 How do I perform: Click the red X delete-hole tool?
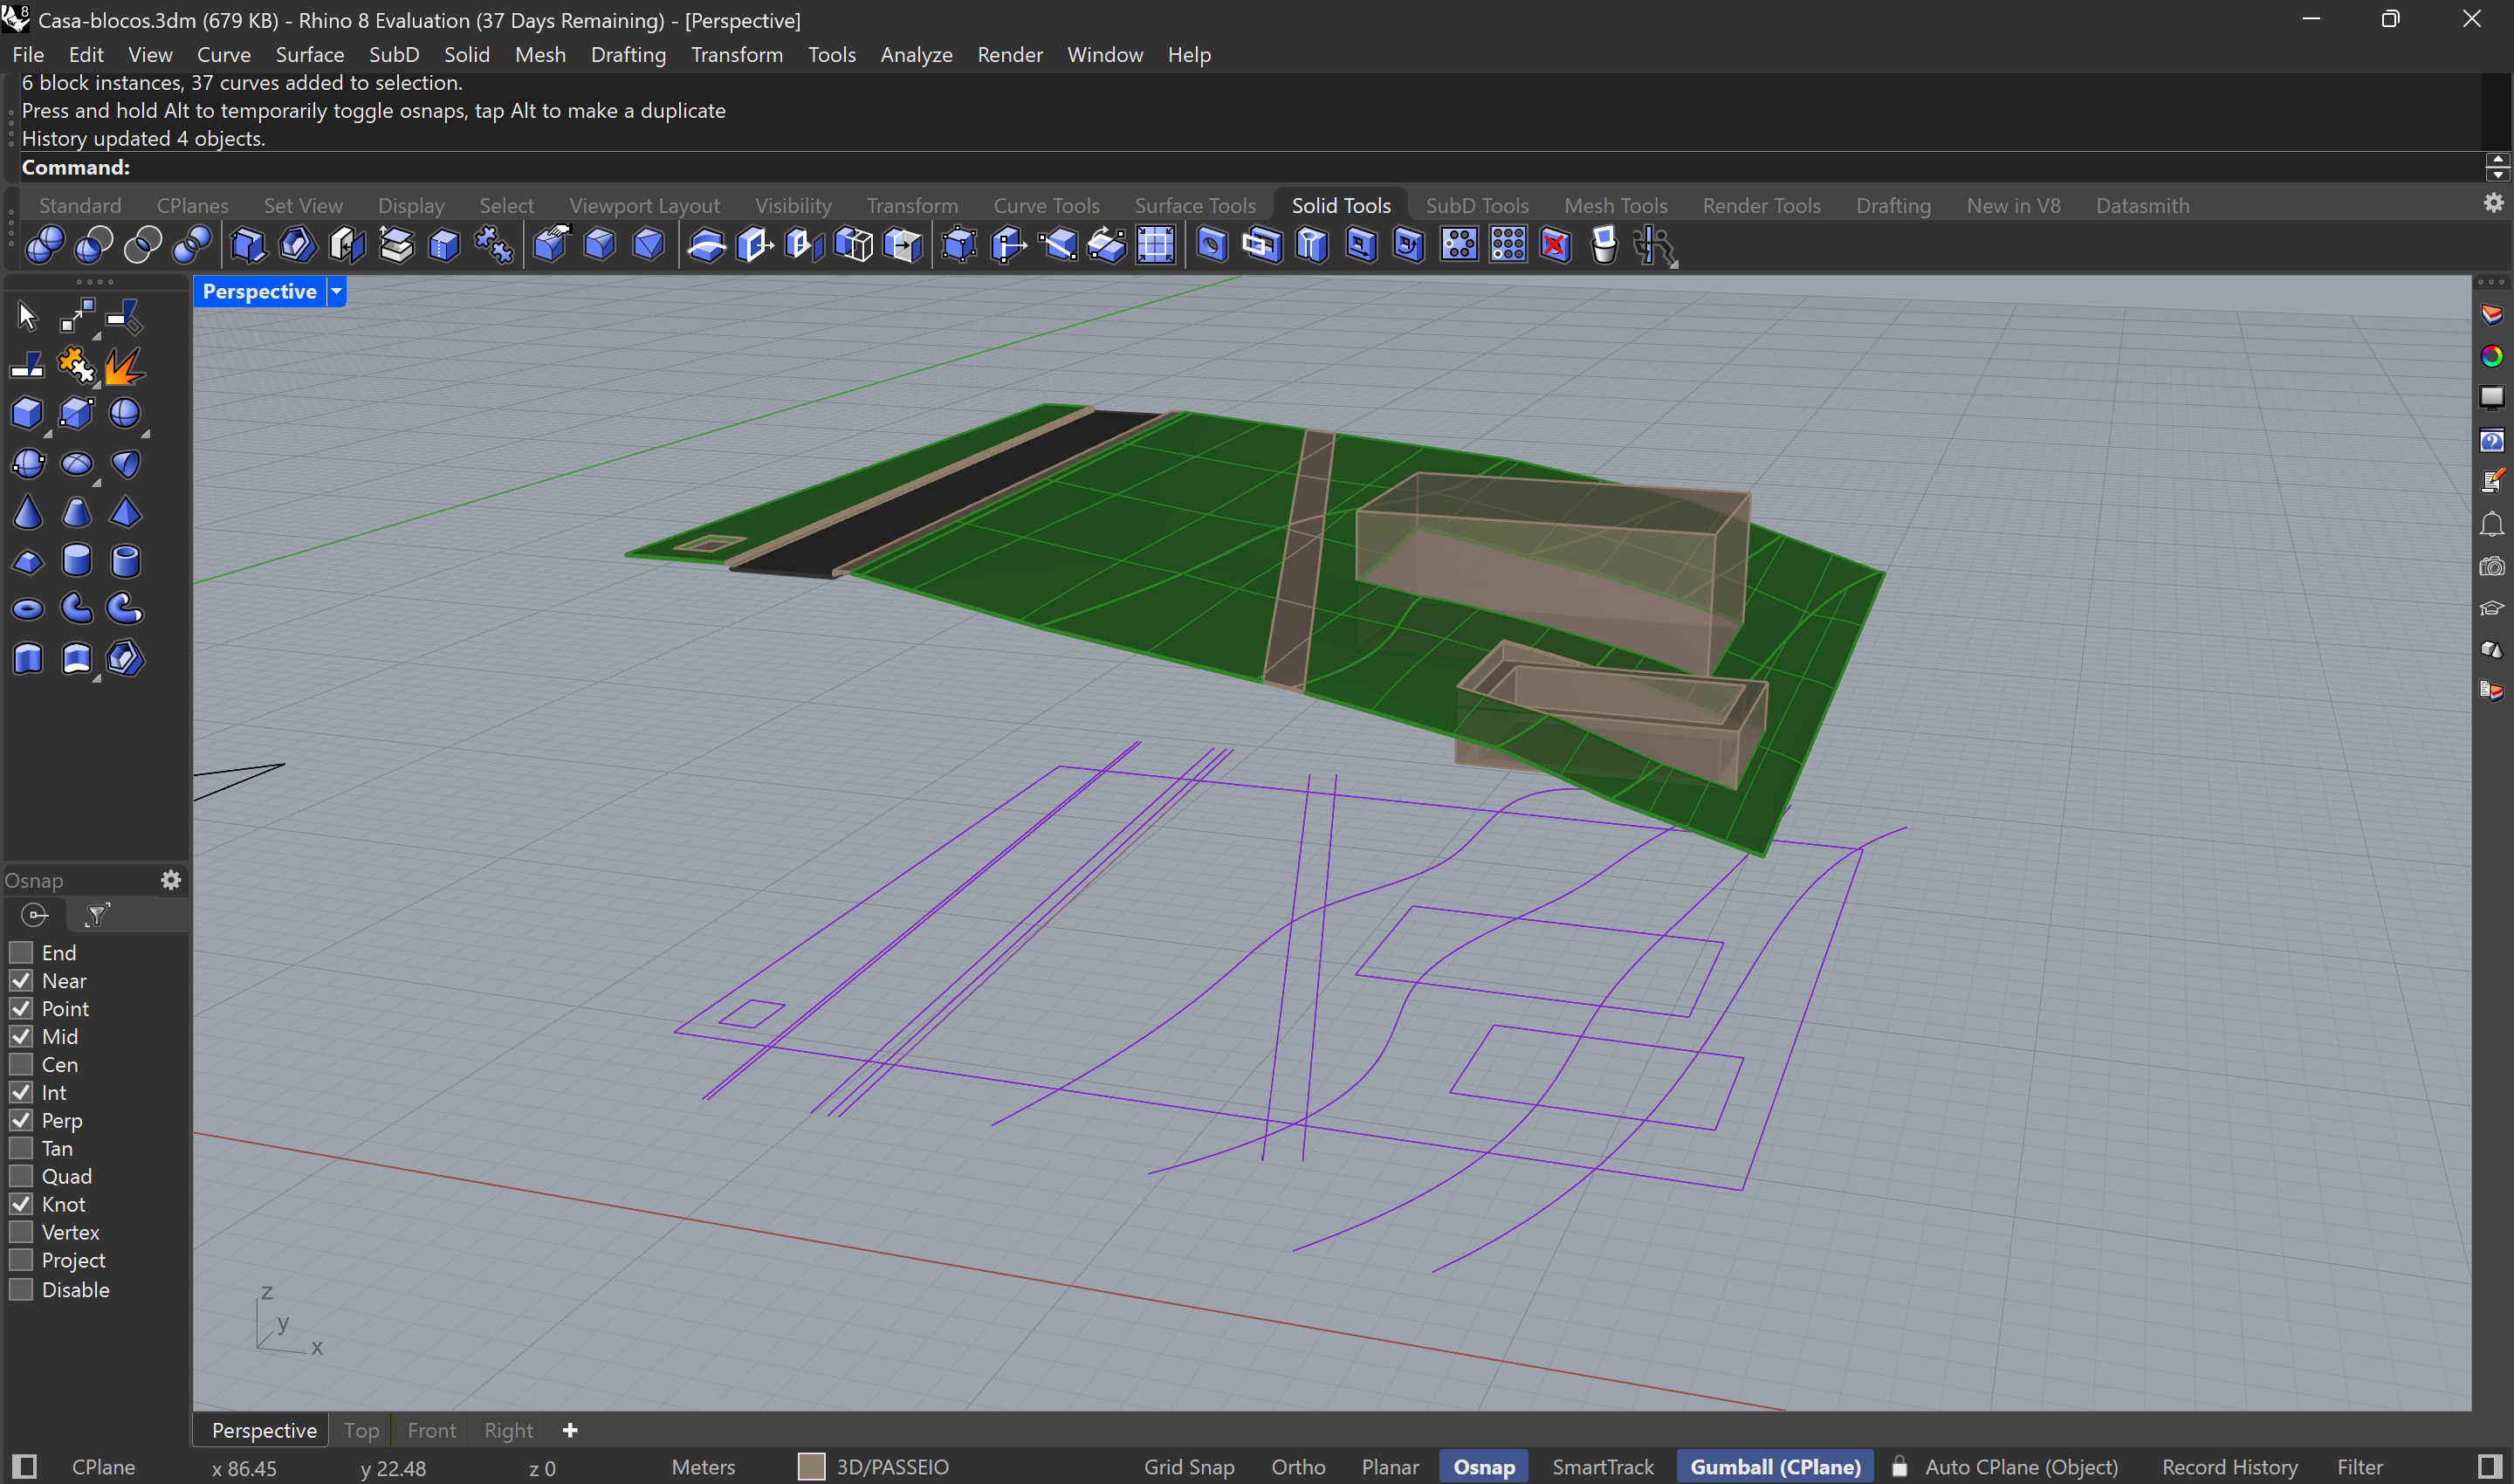(x=1554, y=245)
